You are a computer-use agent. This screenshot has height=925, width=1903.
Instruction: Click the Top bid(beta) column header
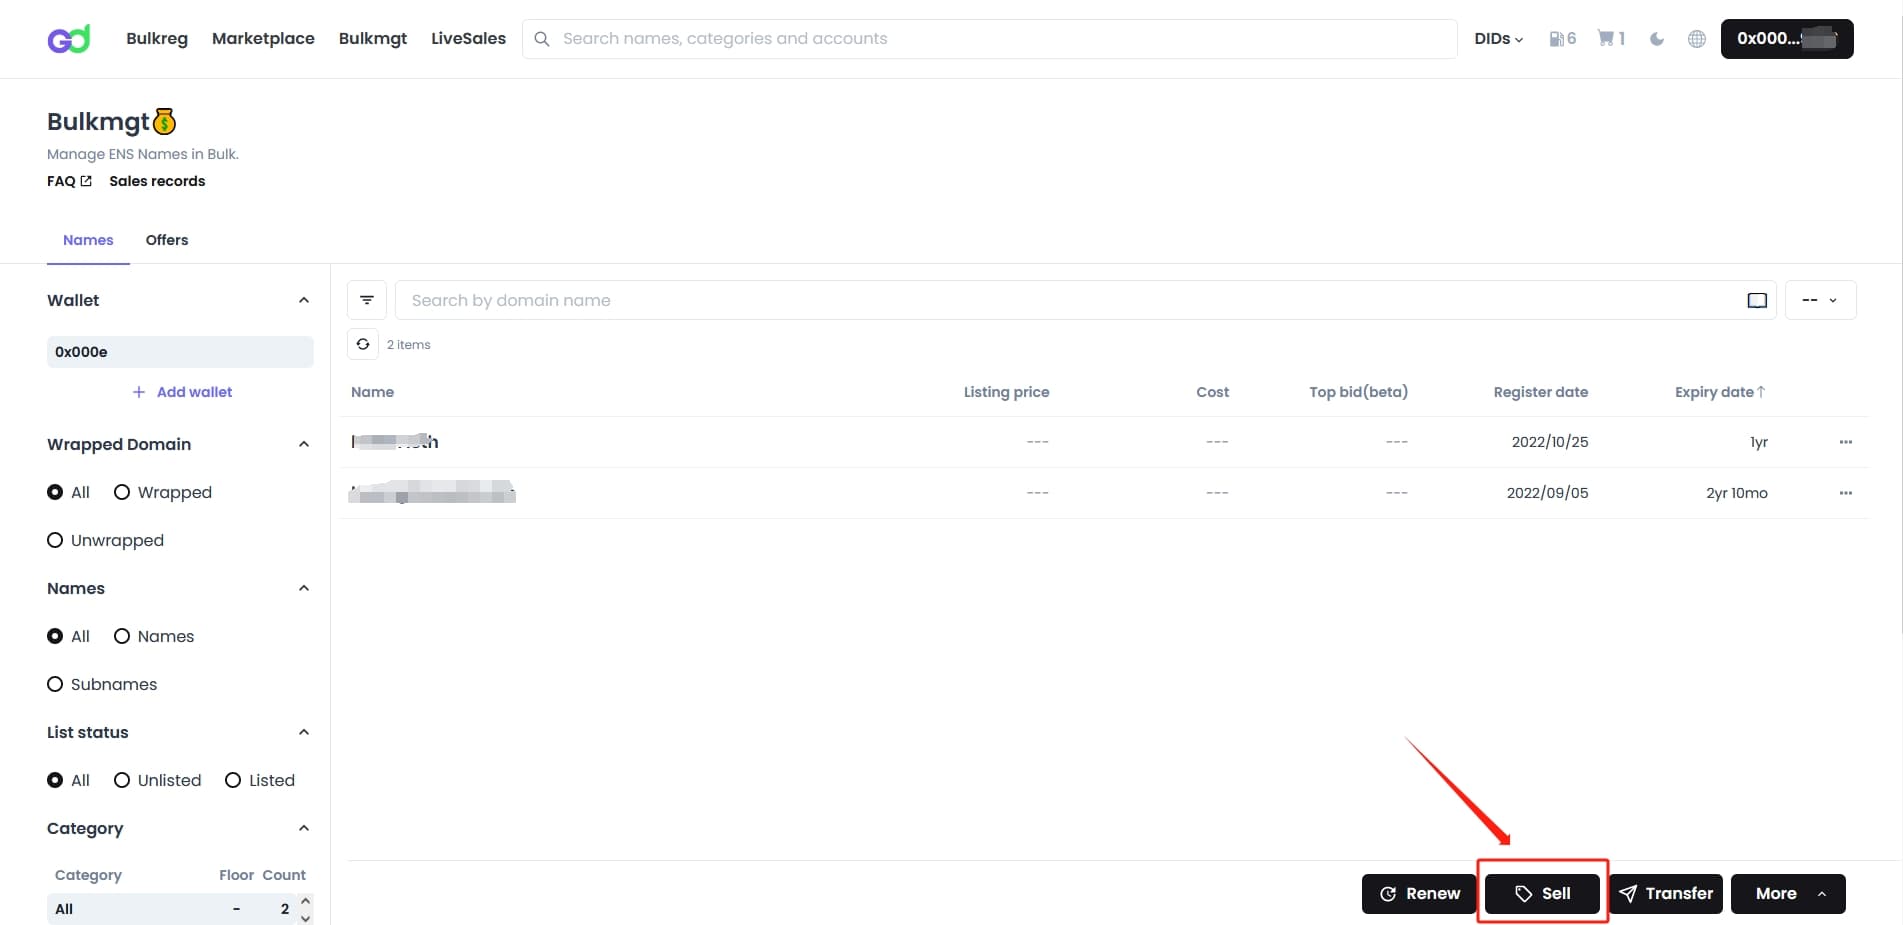[x=1358, y=392]
